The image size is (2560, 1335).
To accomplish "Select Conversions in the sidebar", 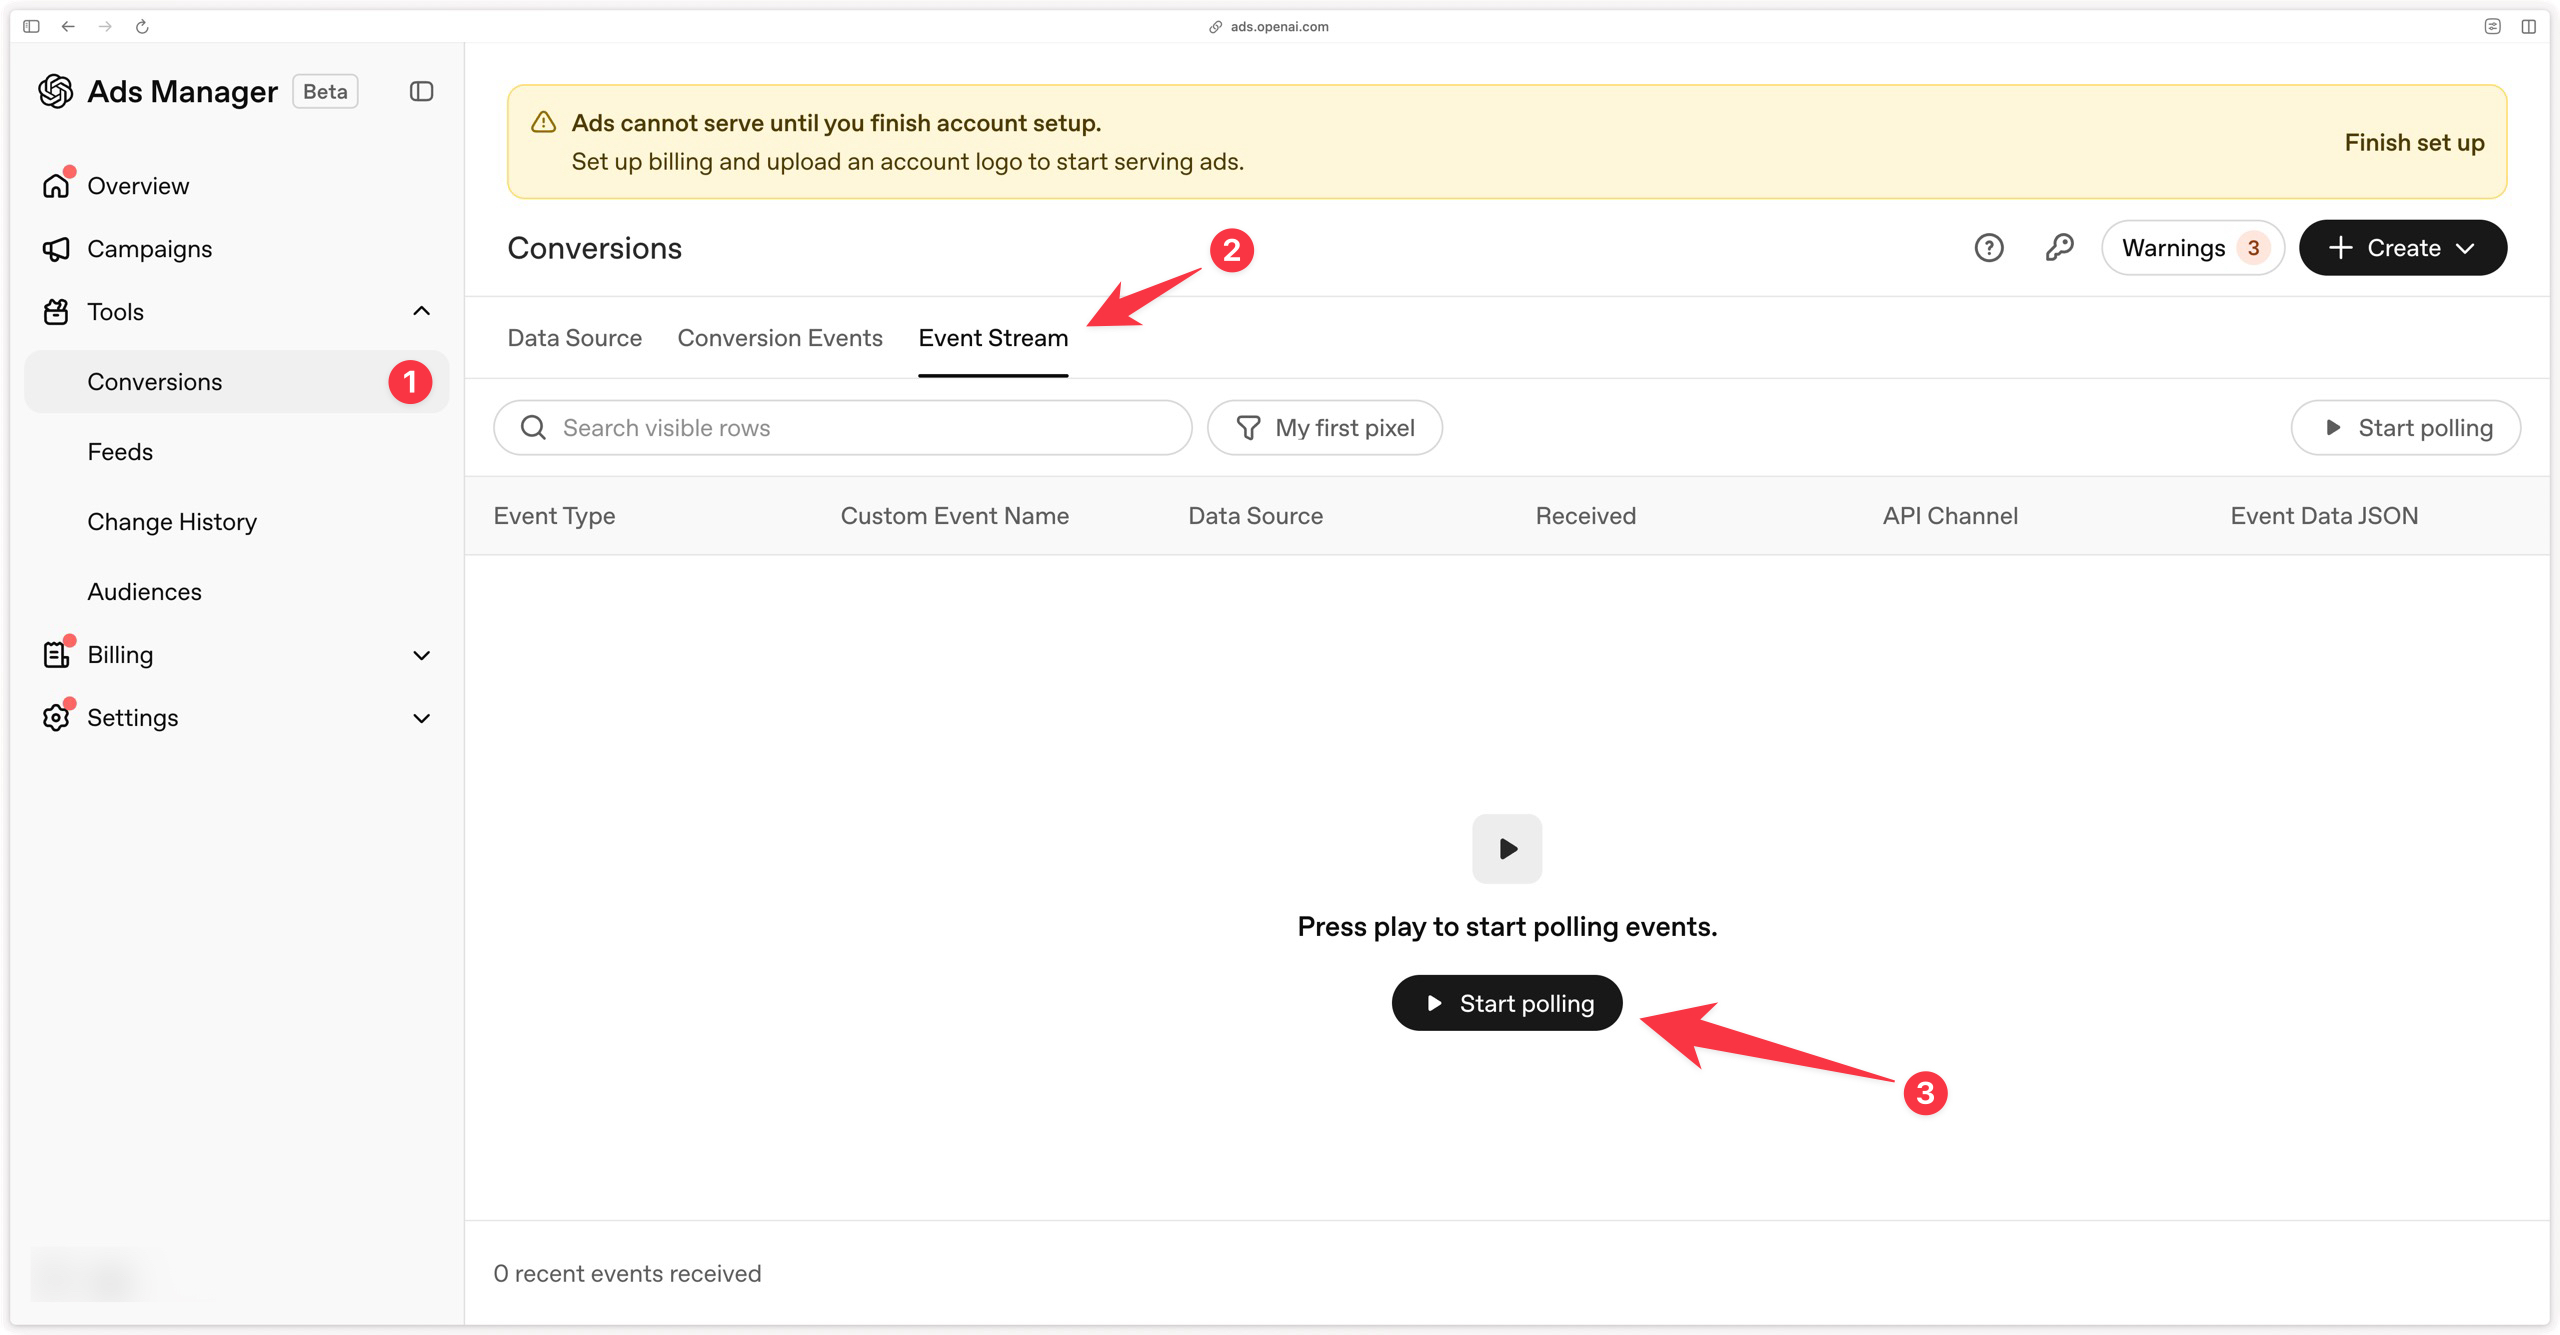I will [237, 382].
